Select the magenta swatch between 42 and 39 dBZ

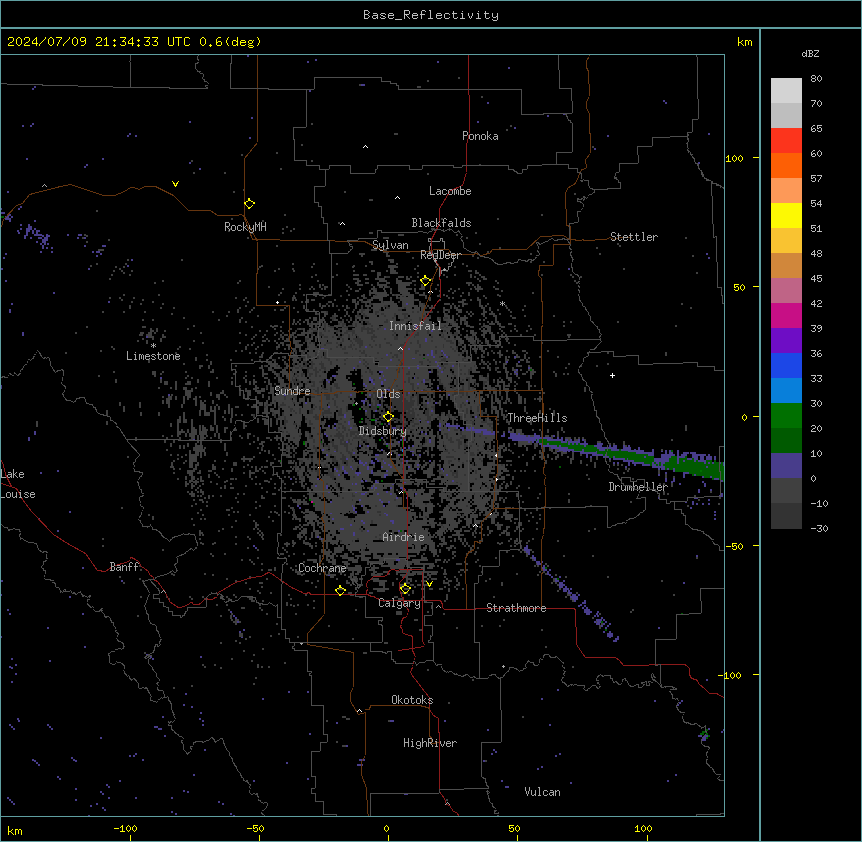click(x=786, y=315)
